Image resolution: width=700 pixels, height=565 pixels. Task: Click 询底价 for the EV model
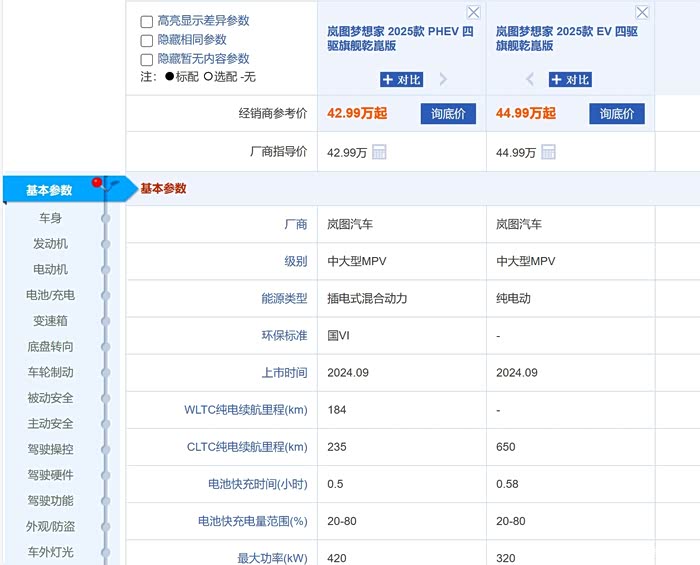617,114
